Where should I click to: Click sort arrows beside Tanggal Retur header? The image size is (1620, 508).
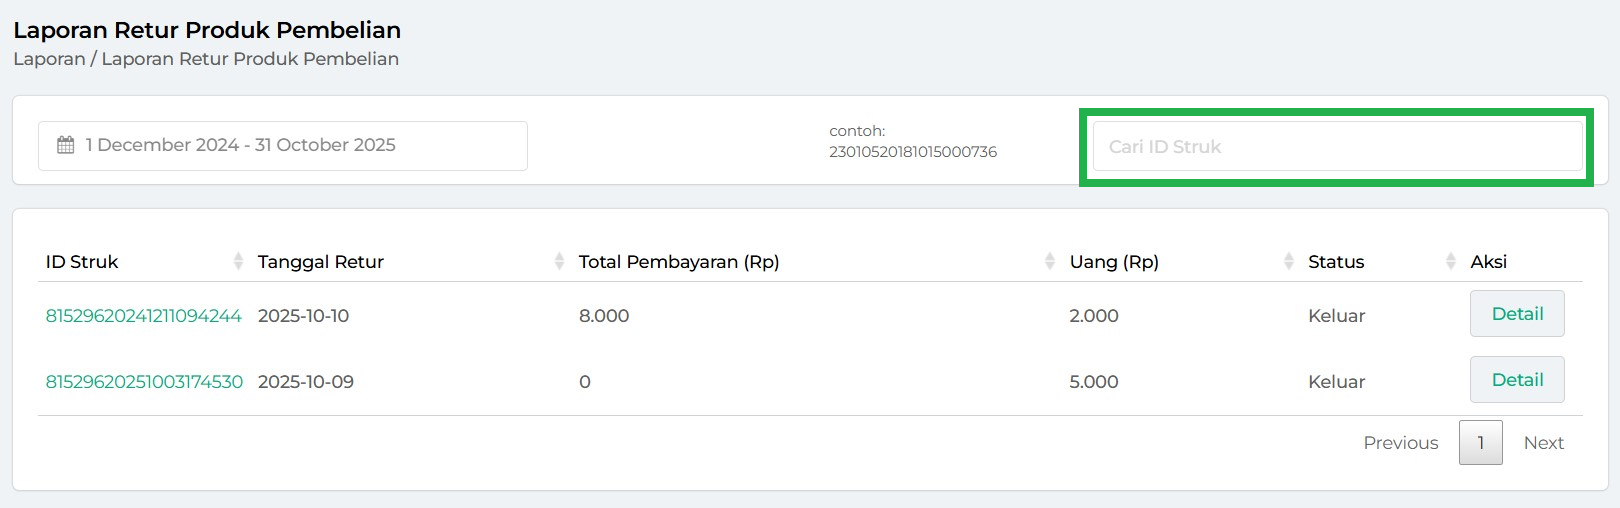point(559,261)
